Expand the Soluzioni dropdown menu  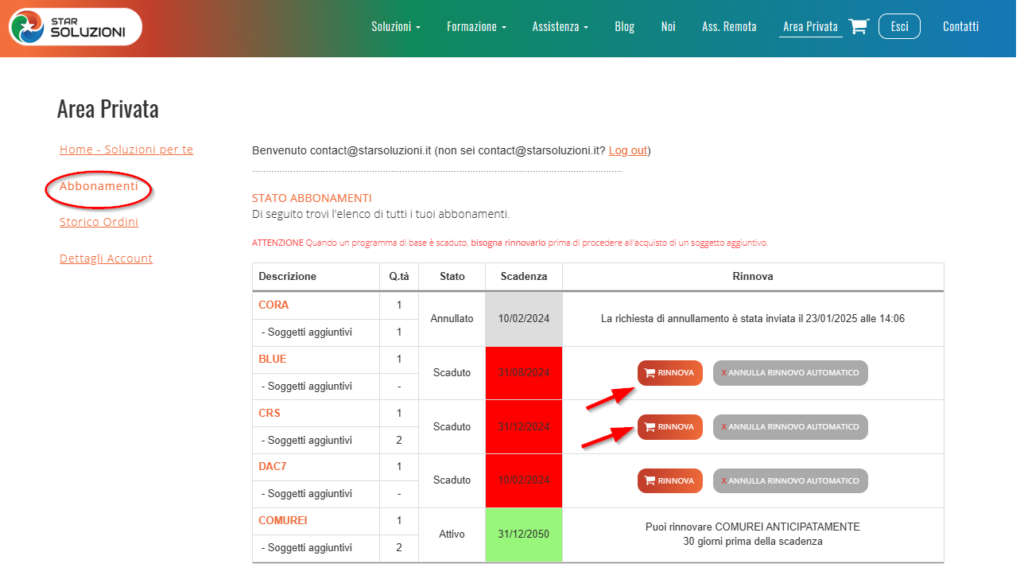[x=396, y=27]
